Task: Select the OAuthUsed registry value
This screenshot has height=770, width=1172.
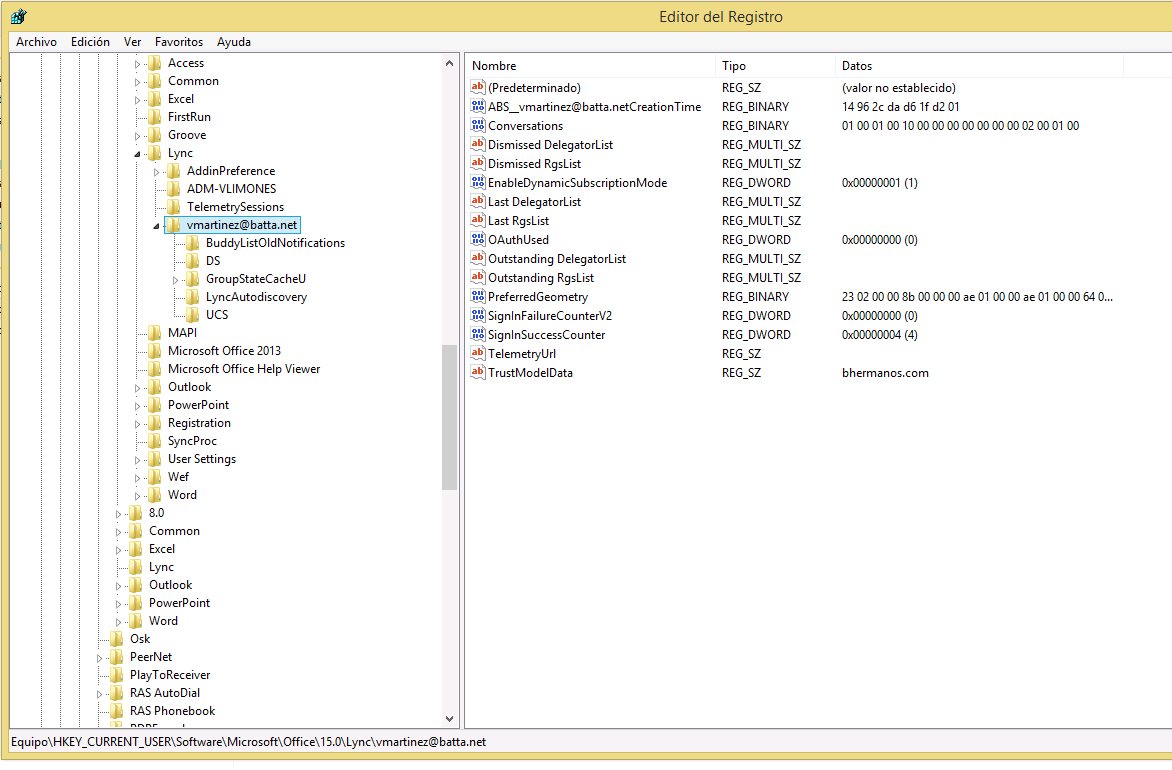Action: [x=518, y=240]
